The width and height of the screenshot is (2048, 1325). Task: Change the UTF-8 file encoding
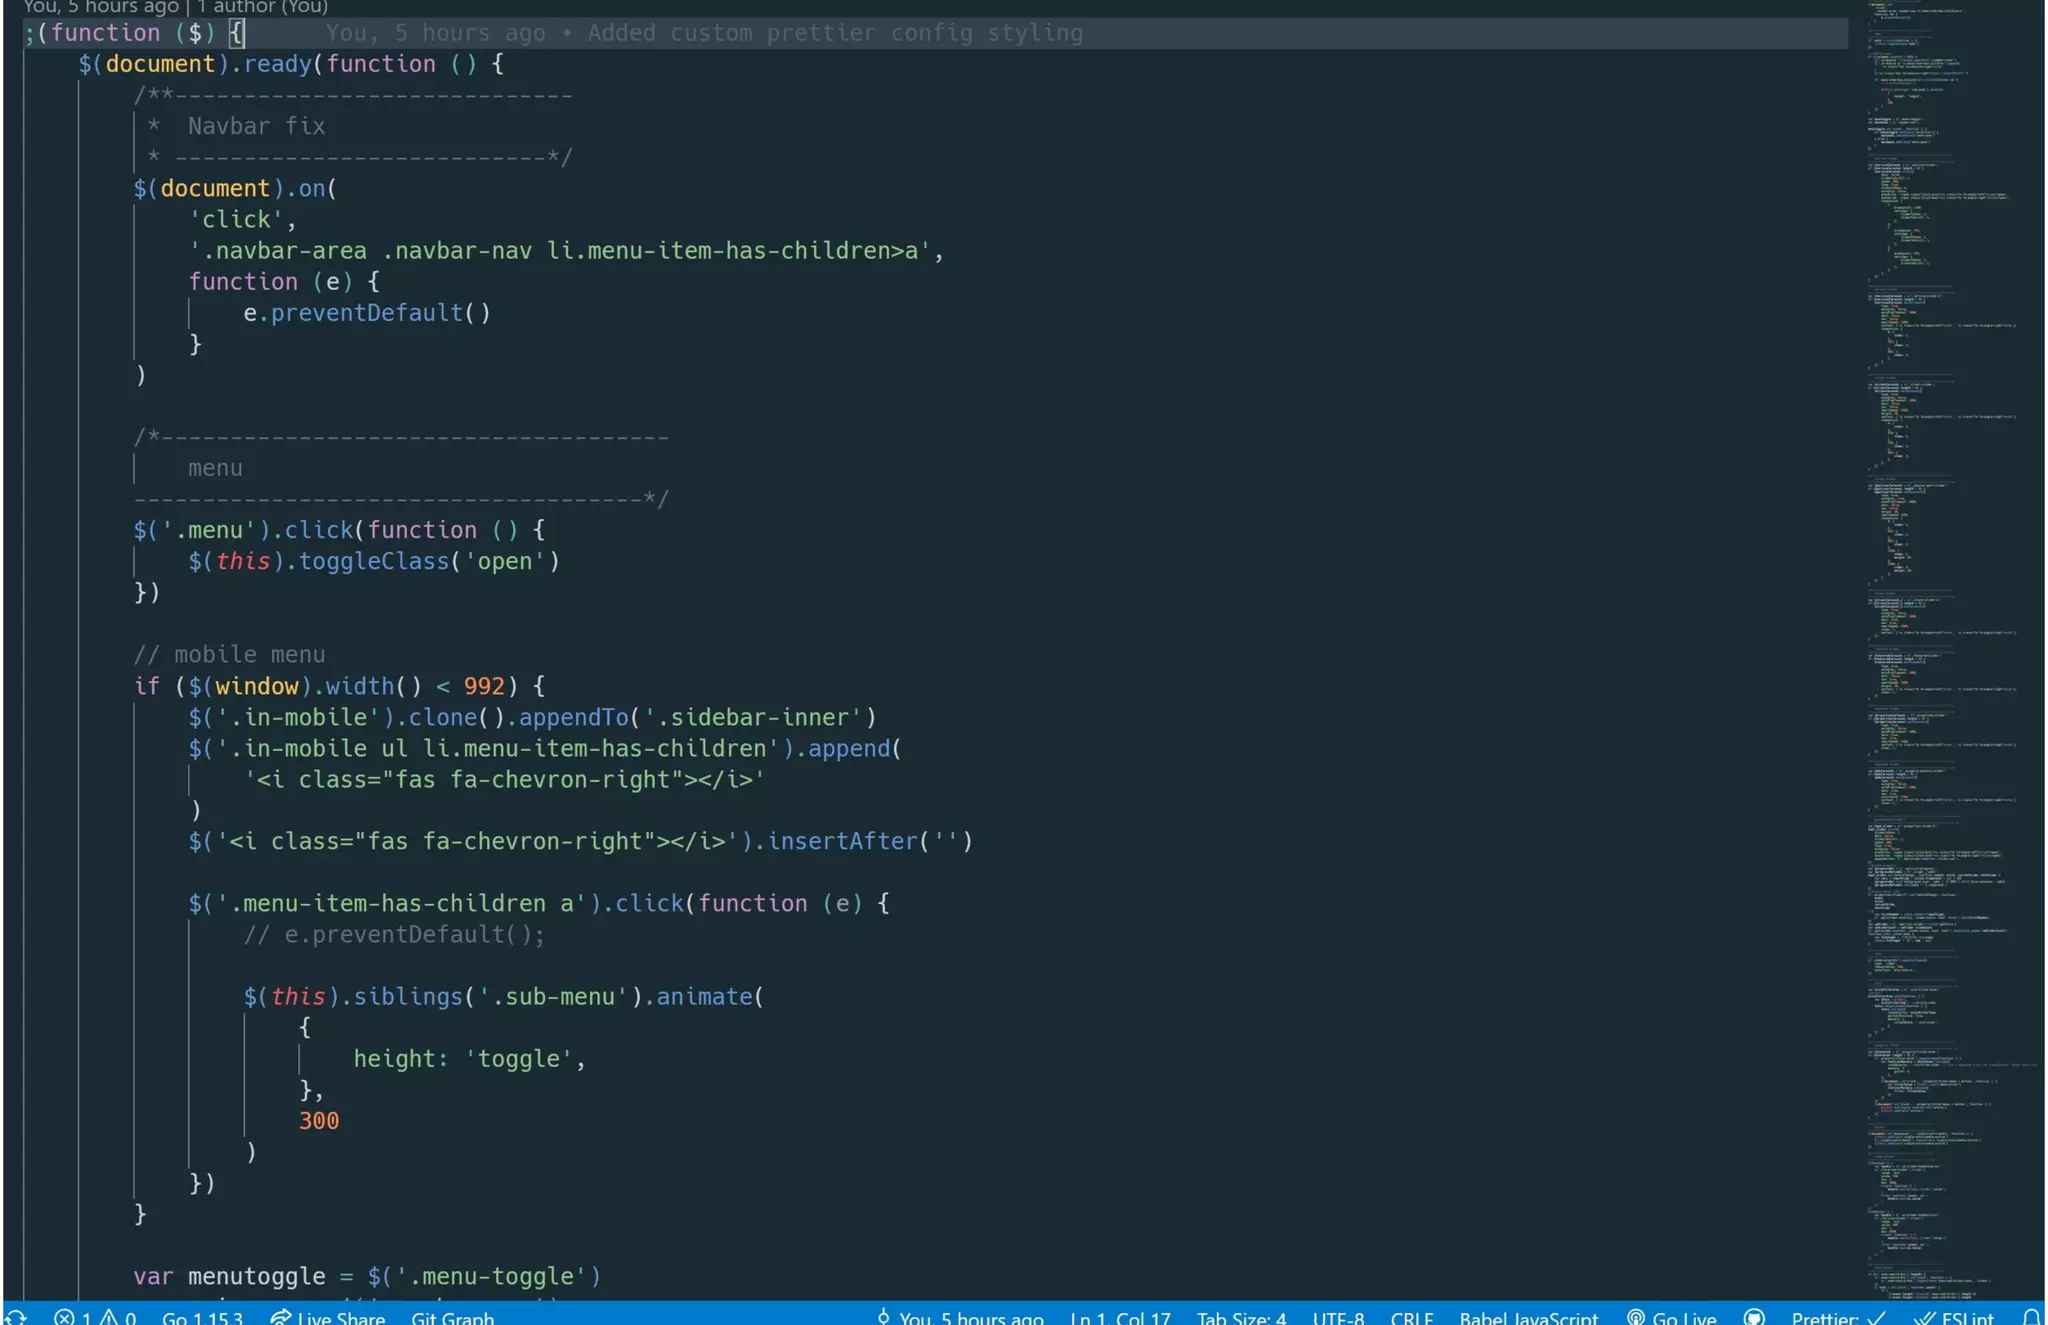click(1338, 1317)
